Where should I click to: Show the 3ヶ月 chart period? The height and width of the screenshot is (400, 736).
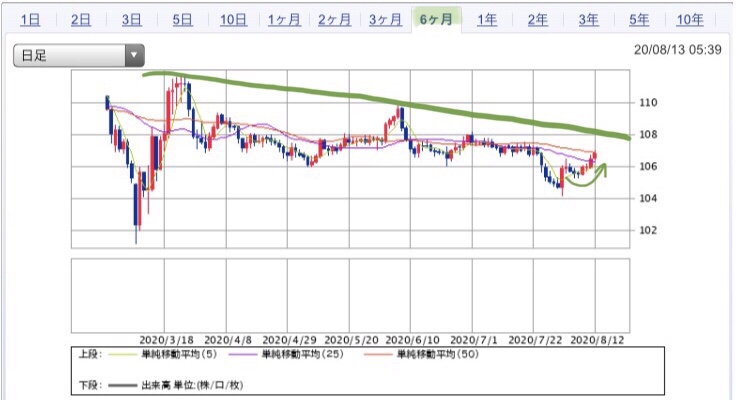point(385,20)
